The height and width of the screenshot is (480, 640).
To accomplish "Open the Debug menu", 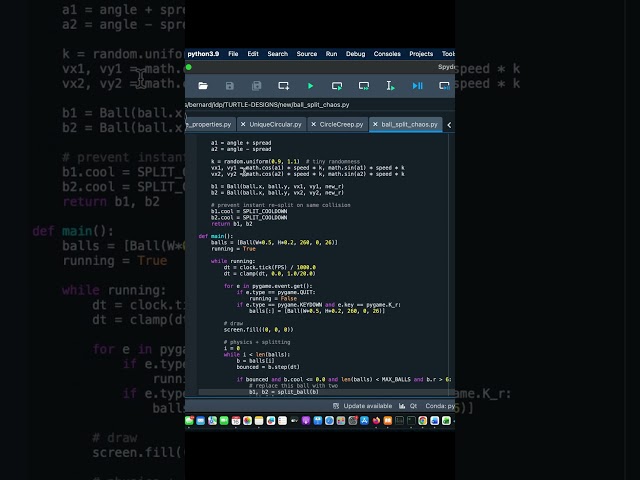I will coord(356,54).
